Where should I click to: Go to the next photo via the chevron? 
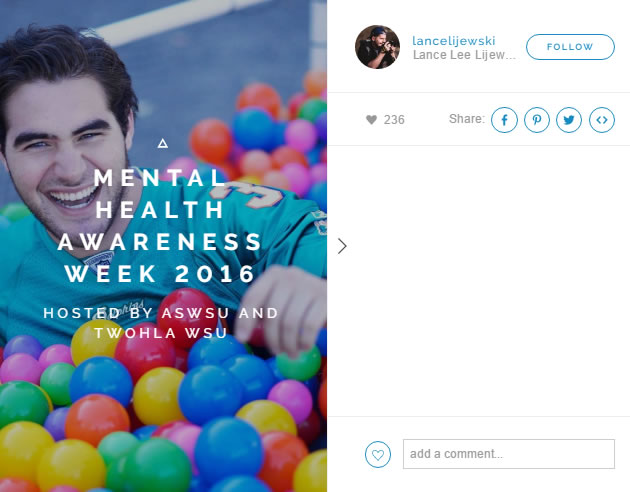pos(342,246)
